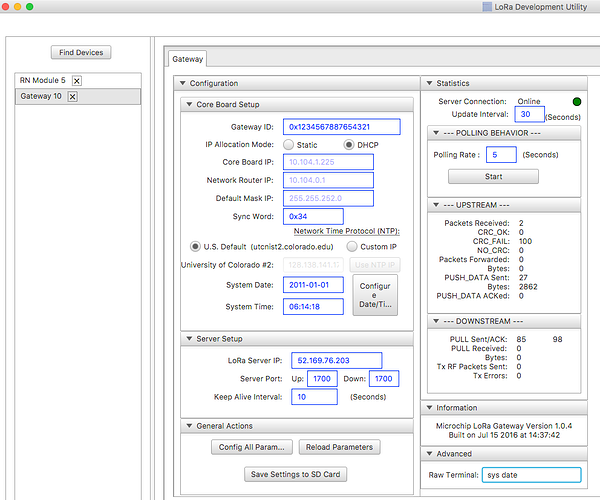Focus the Update Interval field
This screenshot has height=500, width=600.
(x=530, y=114)
